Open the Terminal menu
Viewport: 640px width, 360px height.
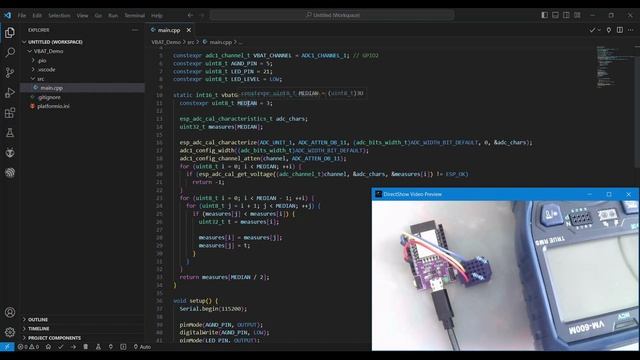[134, 15]
